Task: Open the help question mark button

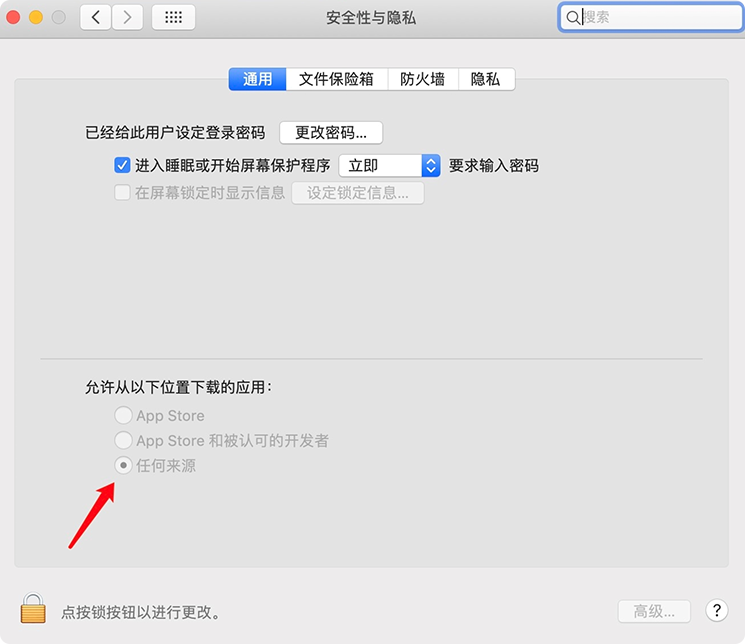Action: click(x=716, y=610)
